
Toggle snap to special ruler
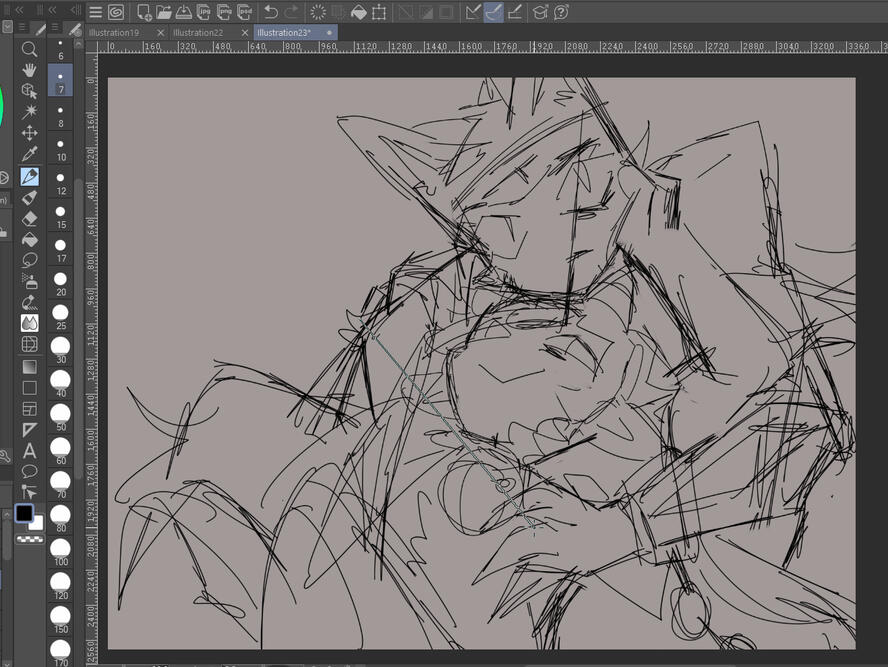(x=493, y=12)
